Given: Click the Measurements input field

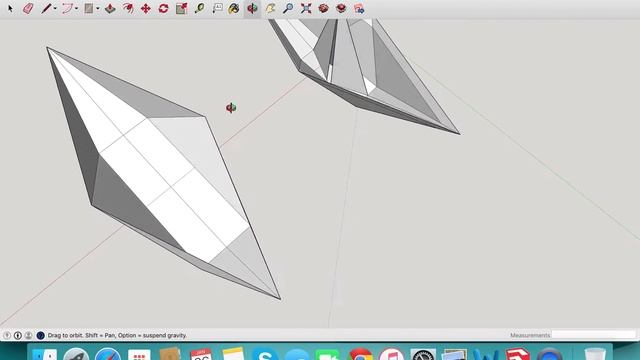Looking at the screenshot, I should coord(594,335).
